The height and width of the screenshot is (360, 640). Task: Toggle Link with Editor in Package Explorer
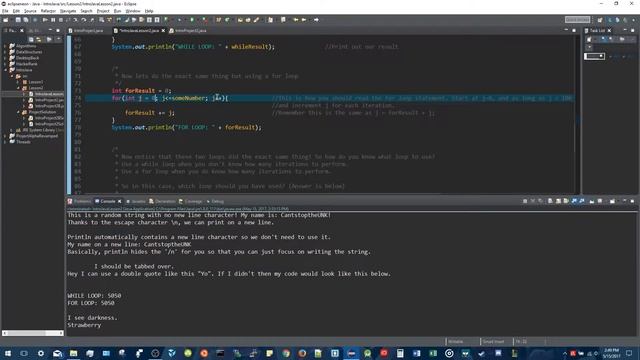(39, 39)
